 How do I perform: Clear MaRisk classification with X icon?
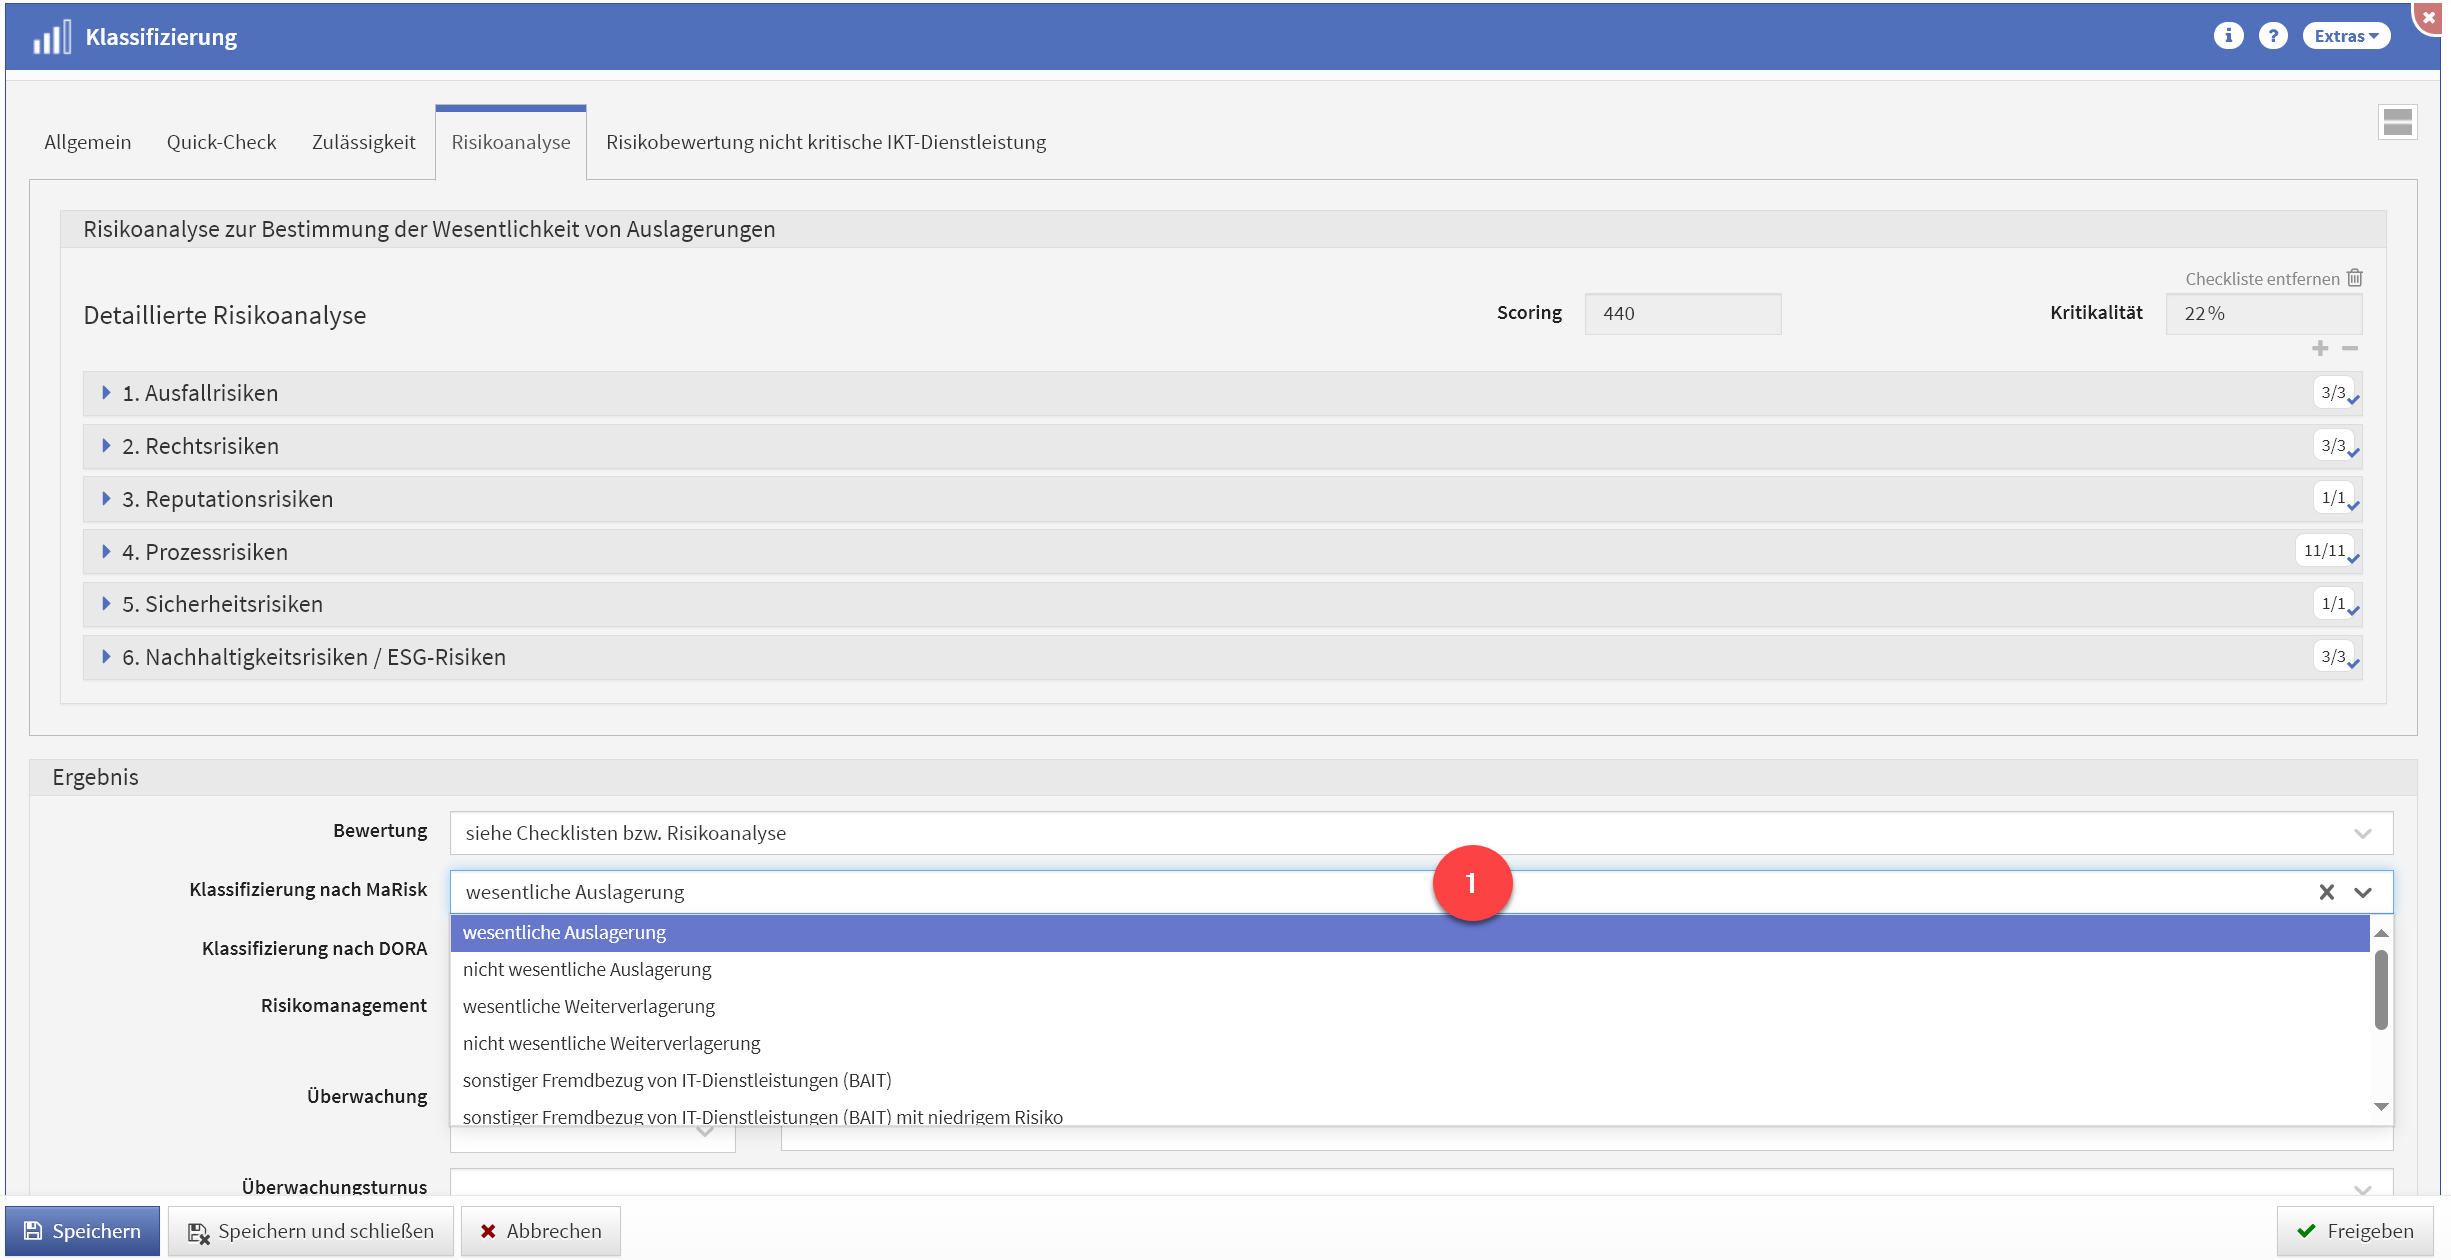2326,892
